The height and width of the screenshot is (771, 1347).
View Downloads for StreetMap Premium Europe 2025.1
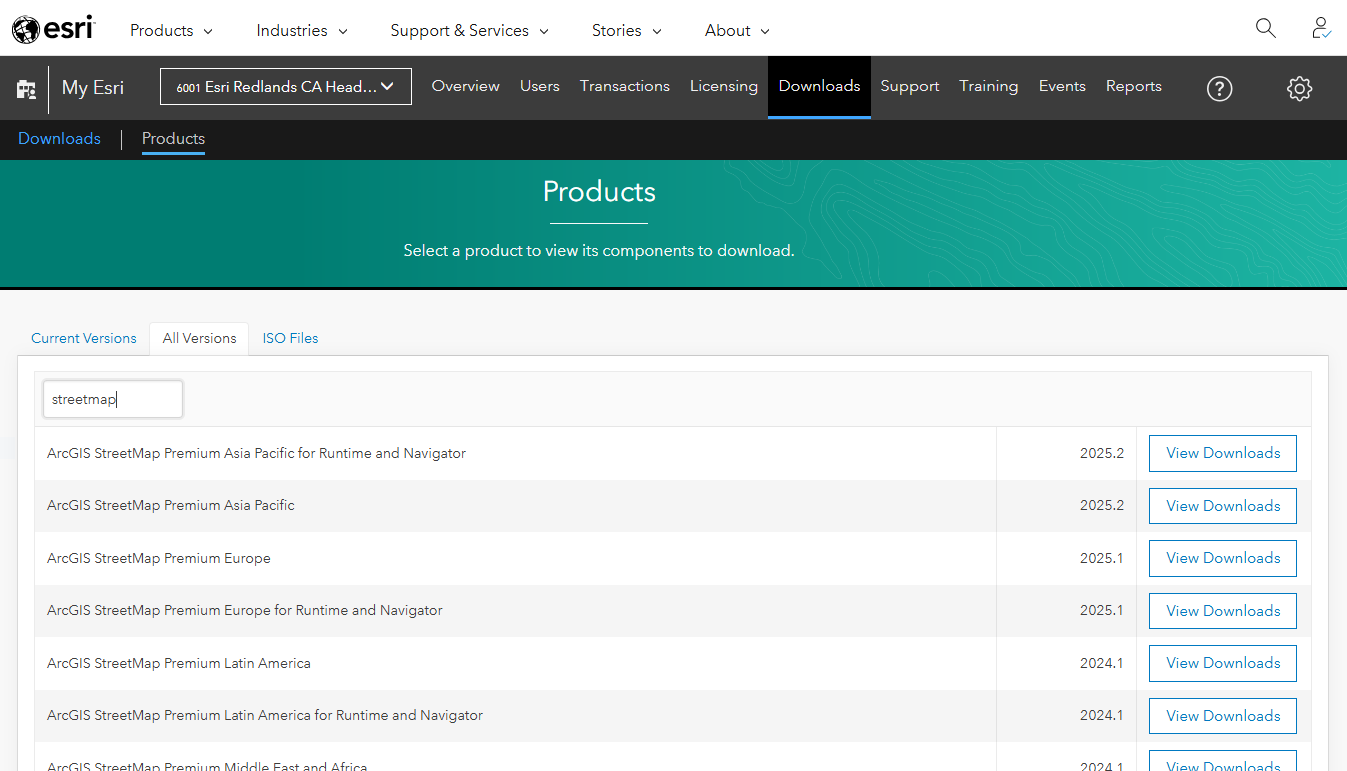pos(1223,558)
